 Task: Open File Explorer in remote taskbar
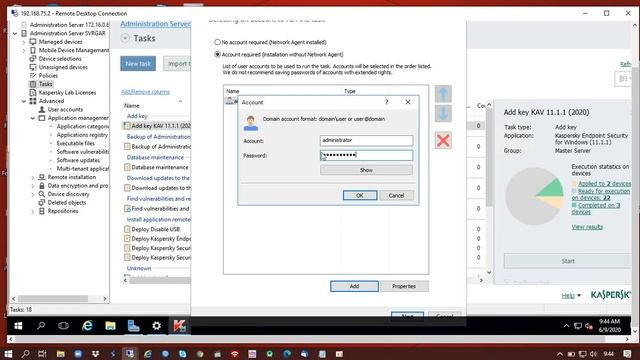point(110,326)
